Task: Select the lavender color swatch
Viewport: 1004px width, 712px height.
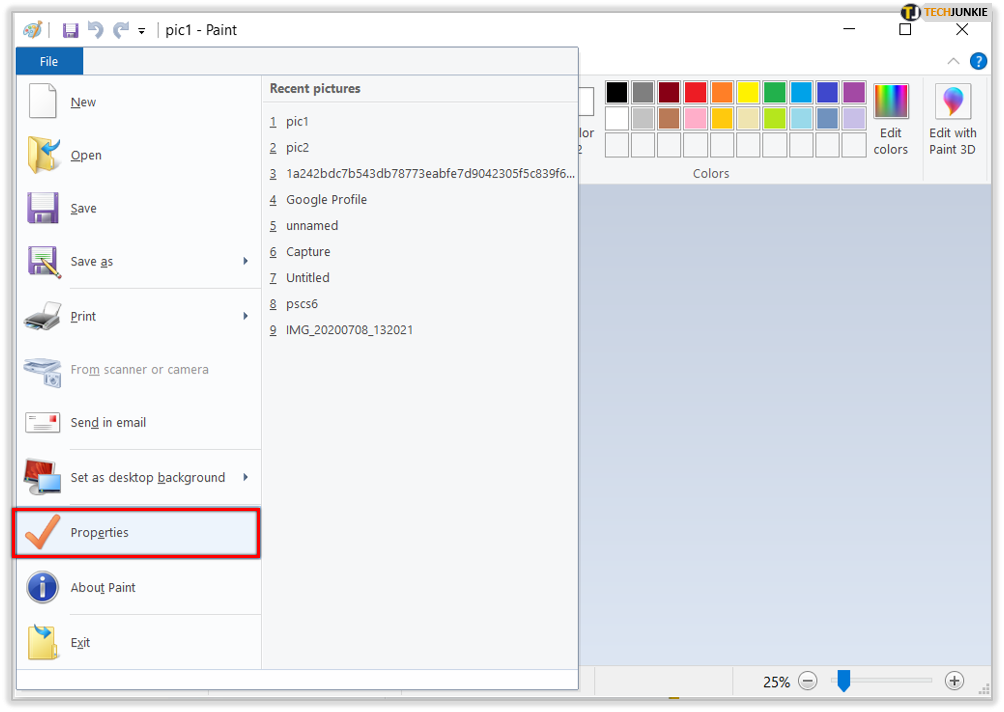Action: 854,118
